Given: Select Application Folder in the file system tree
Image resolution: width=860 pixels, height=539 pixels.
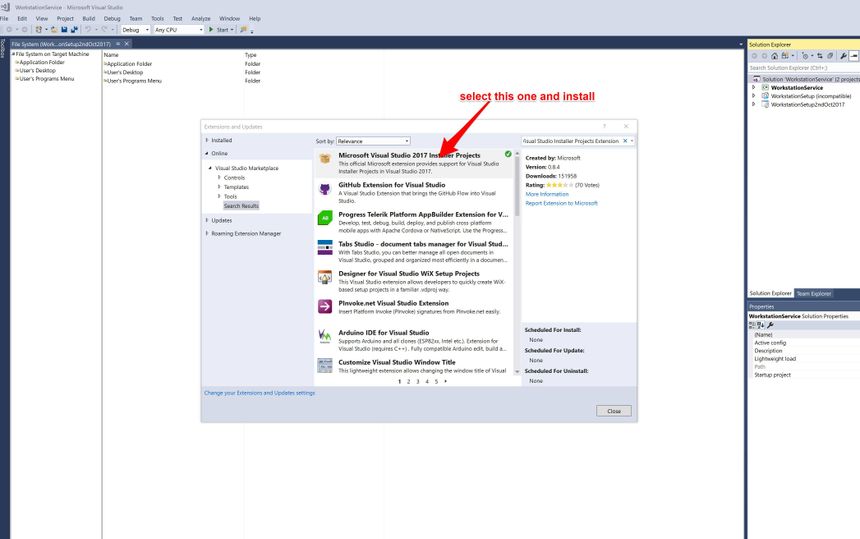Looking at the screenshot, I should pyautogui.click(x=42, y=62).
